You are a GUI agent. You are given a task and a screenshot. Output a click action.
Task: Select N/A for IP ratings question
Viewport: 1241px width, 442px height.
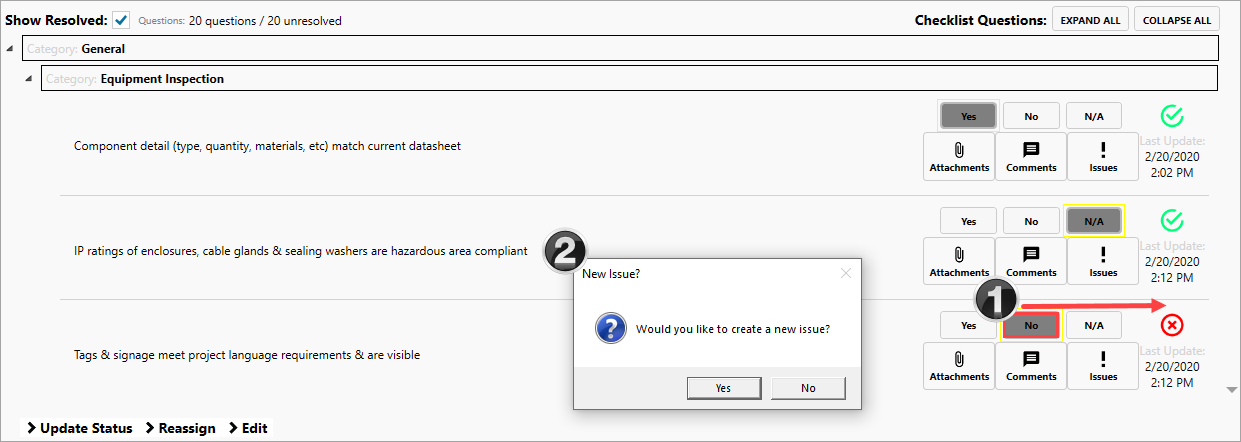1094,221
